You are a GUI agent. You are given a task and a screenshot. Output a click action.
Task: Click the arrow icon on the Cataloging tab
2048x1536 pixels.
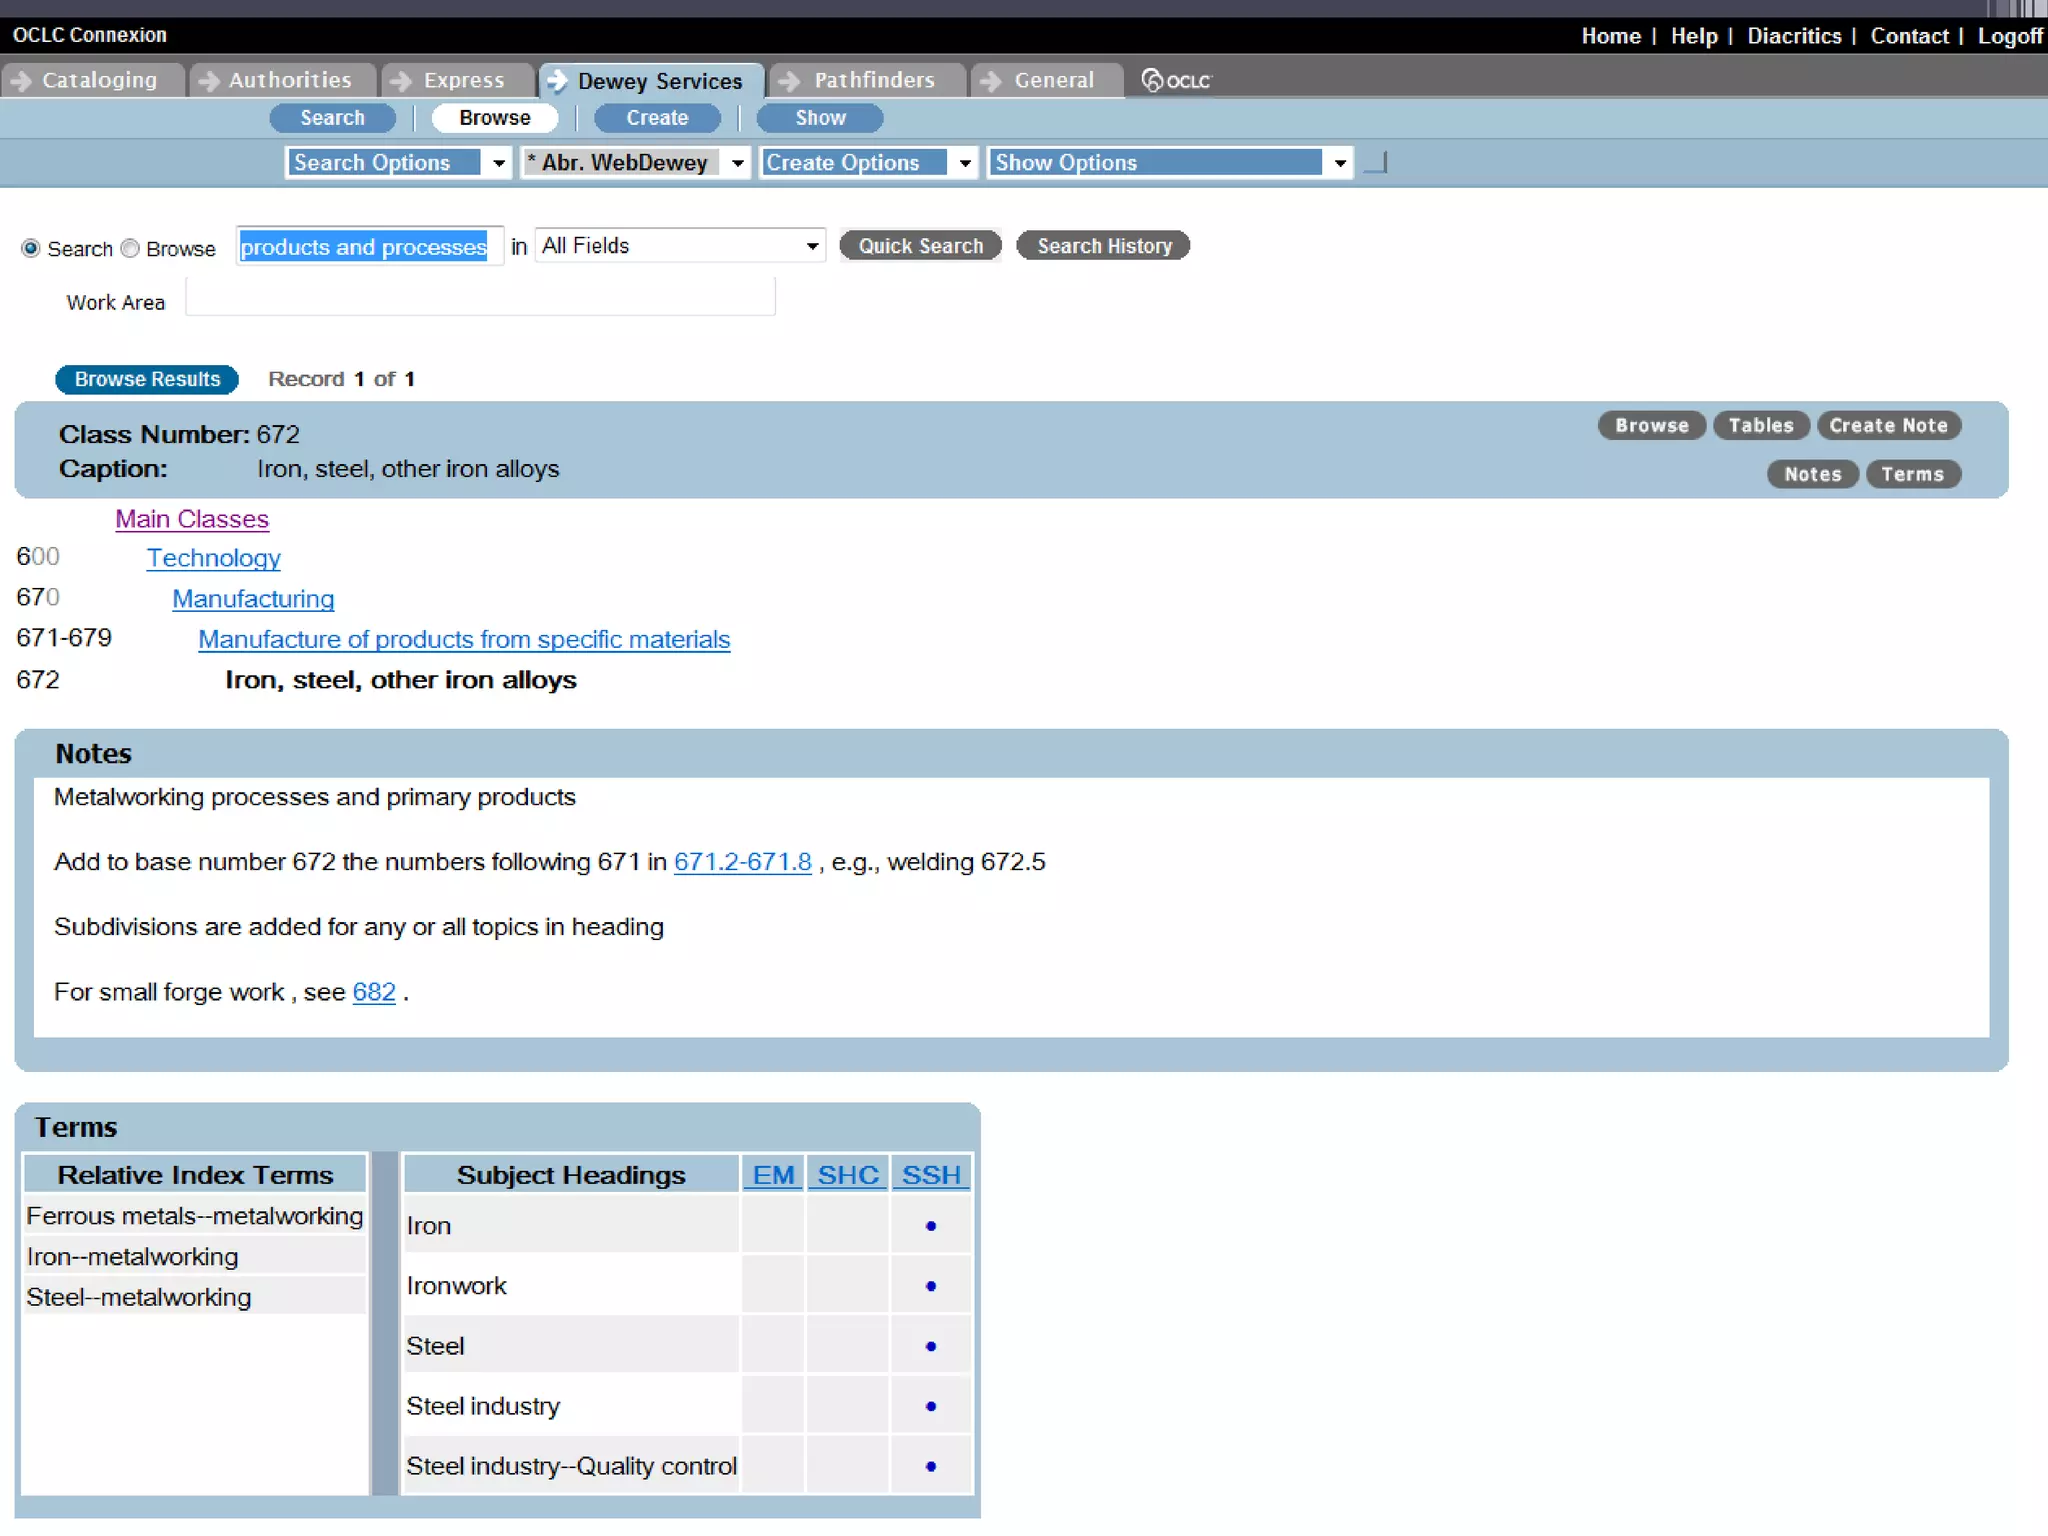click(x=22, y=80)
